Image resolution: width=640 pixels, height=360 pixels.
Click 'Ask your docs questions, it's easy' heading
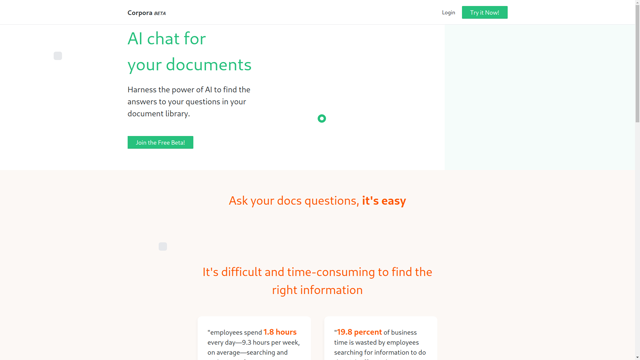click(x=317, y=201)
